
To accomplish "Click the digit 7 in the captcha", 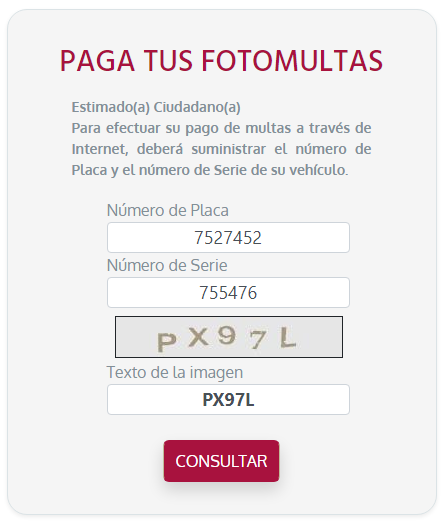I will click(258, 339).
